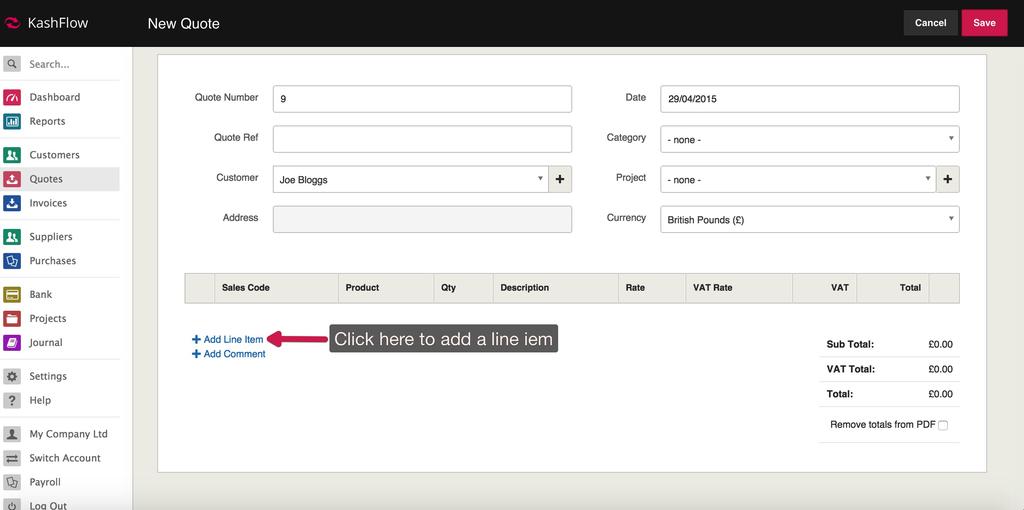Click plus button next to Customer field
The image size is (1024, 510).
(560, 179)
